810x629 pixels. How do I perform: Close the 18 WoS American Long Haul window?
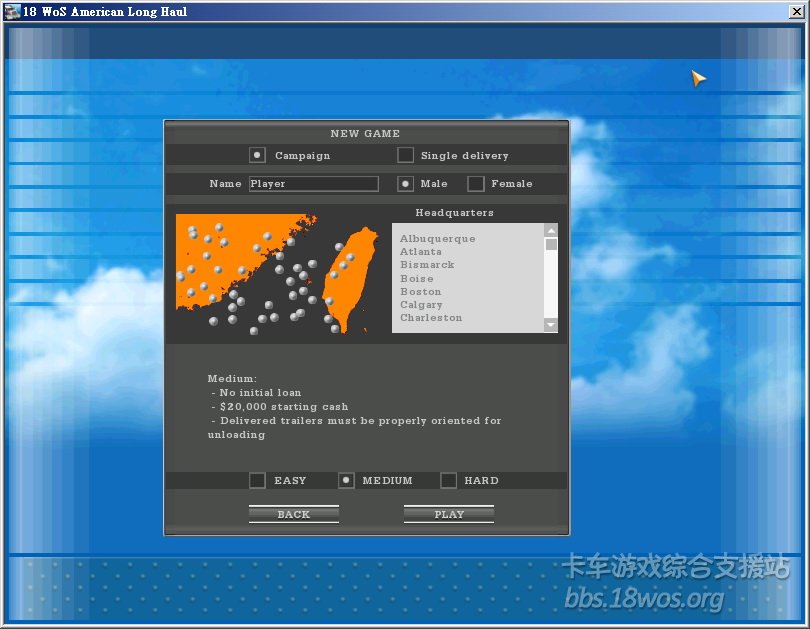[x=796, y=11]
